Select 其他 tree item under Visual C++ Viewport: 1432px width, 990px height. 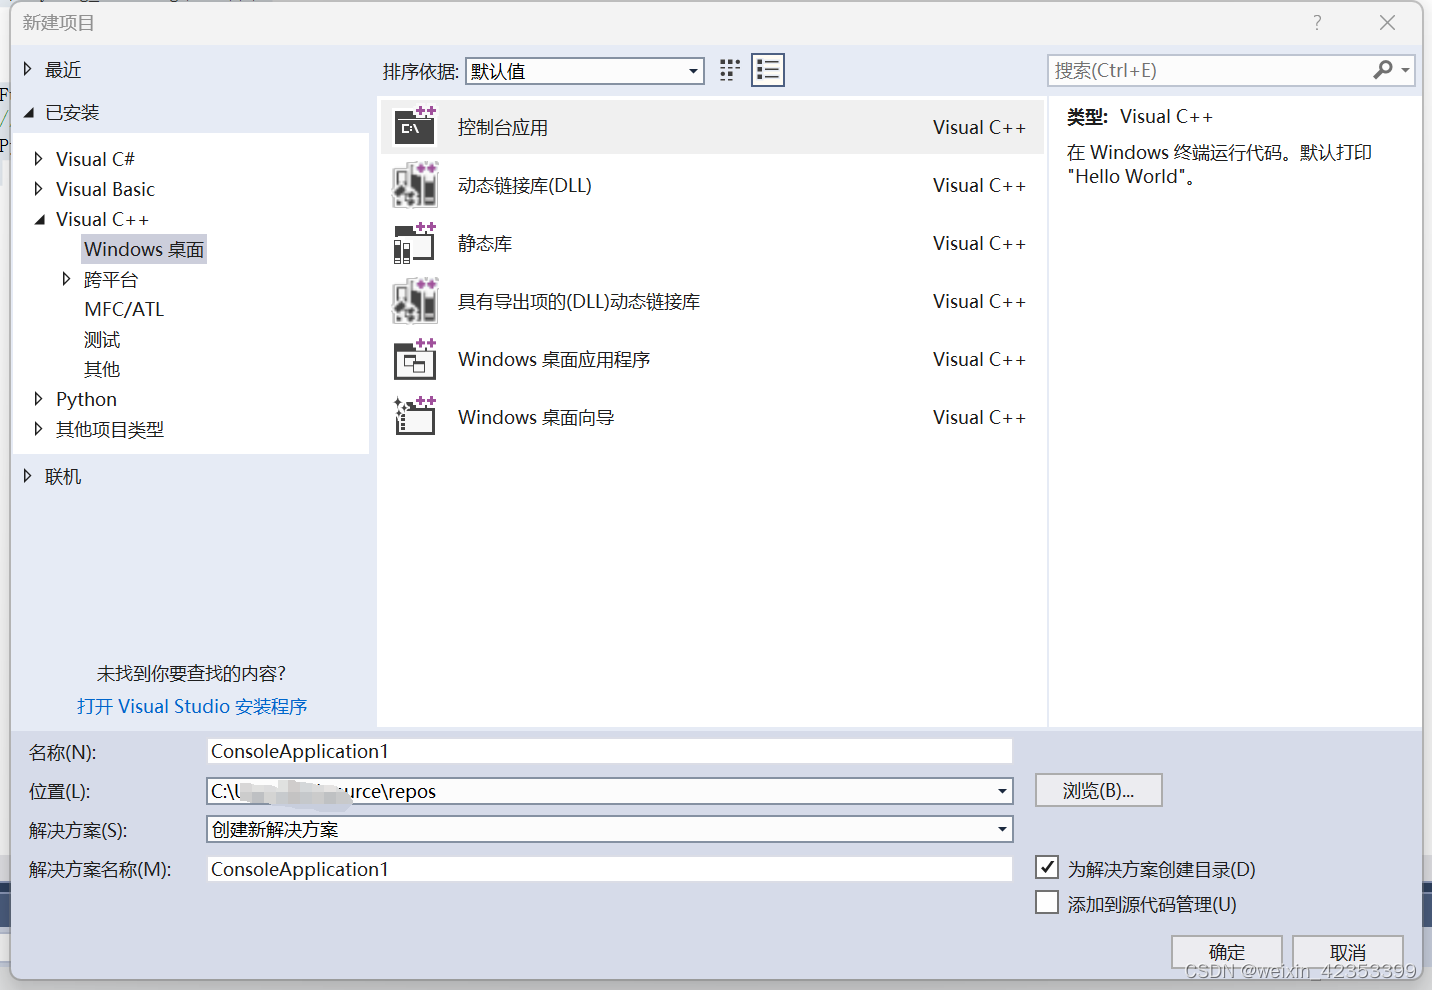click(102, 369)
